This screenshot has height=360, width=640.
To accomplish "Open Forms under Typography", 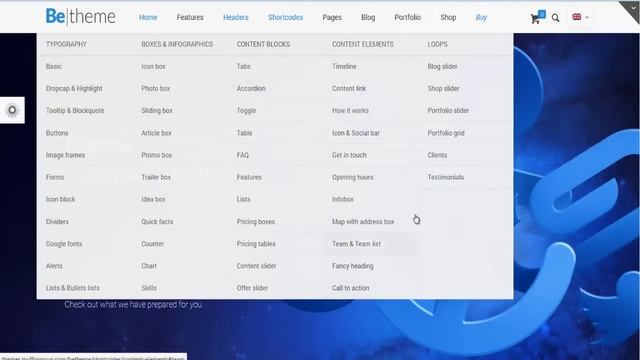I will coord(55,177).
